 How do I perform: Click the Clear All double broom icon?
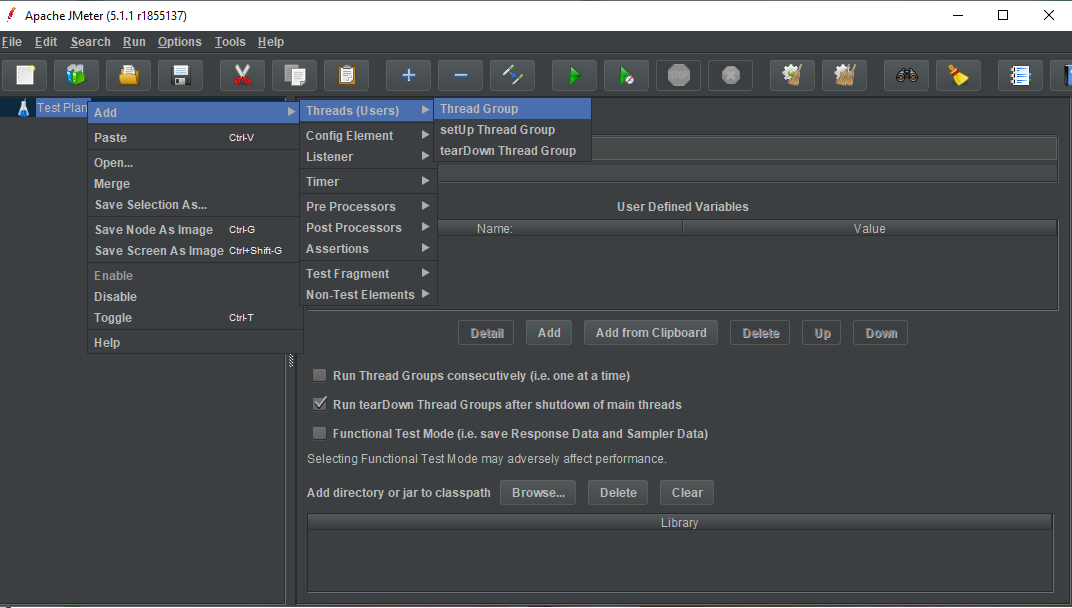[x=844, y=75]
